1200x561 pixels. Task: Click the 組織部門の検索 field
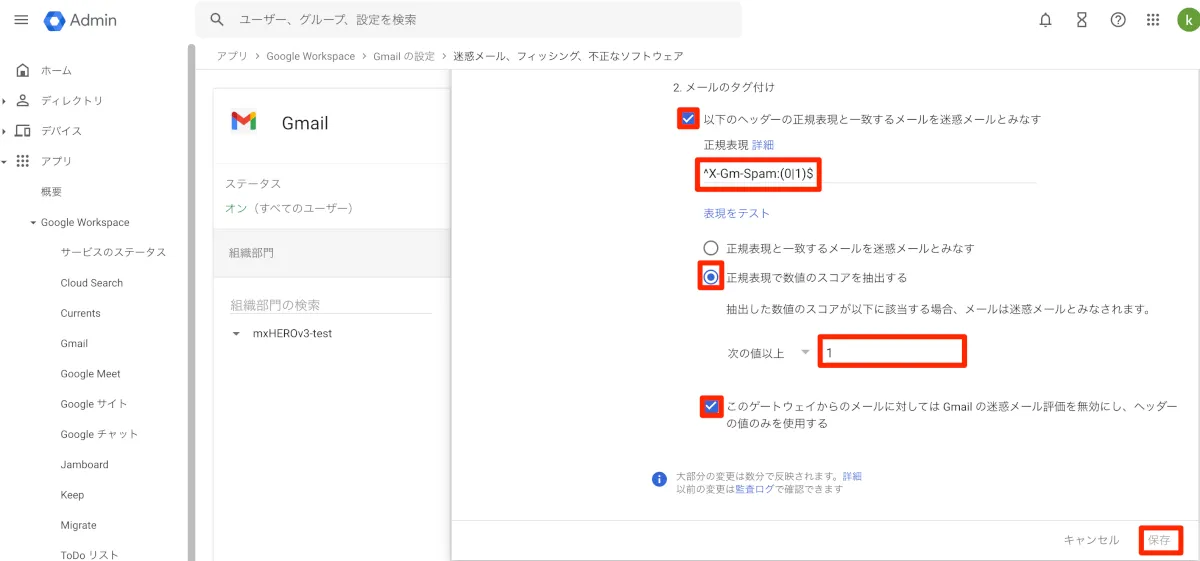331,305
